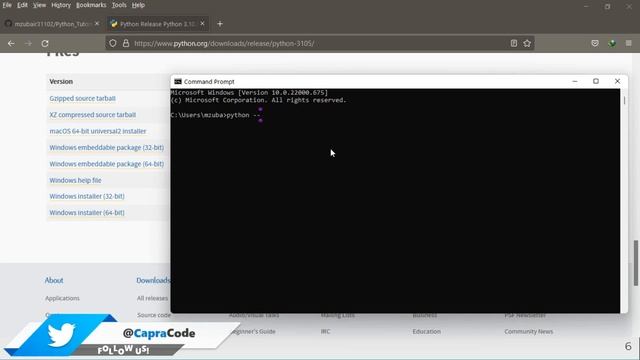
Task: Click the forward navigation arrow
Action: pos(28,43)
